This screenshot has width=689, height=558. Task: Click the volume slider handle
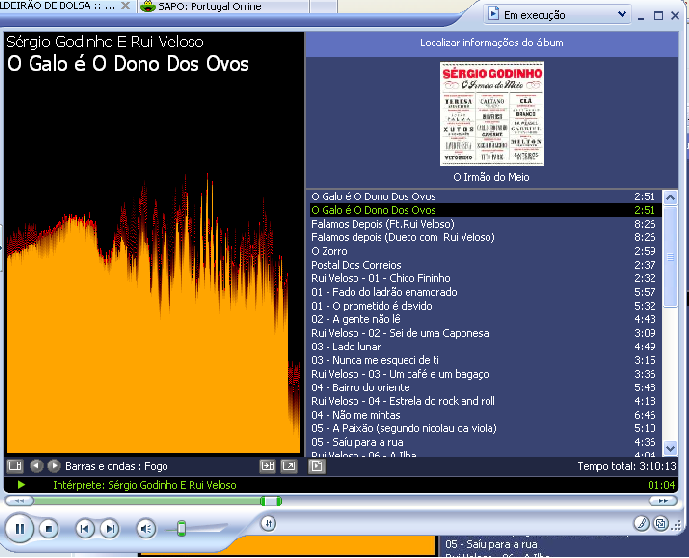181,528
